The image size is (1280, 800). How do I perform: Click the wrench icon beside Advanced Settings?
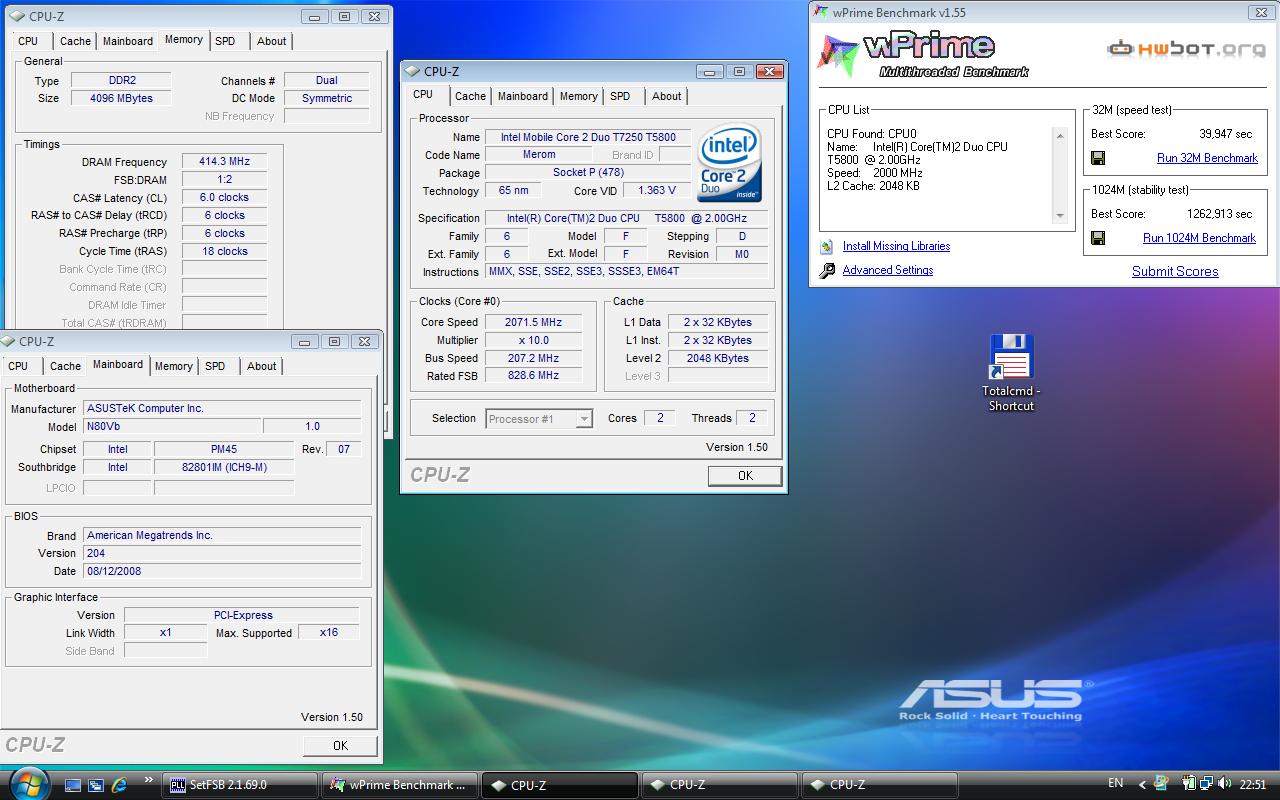point(827,271)
